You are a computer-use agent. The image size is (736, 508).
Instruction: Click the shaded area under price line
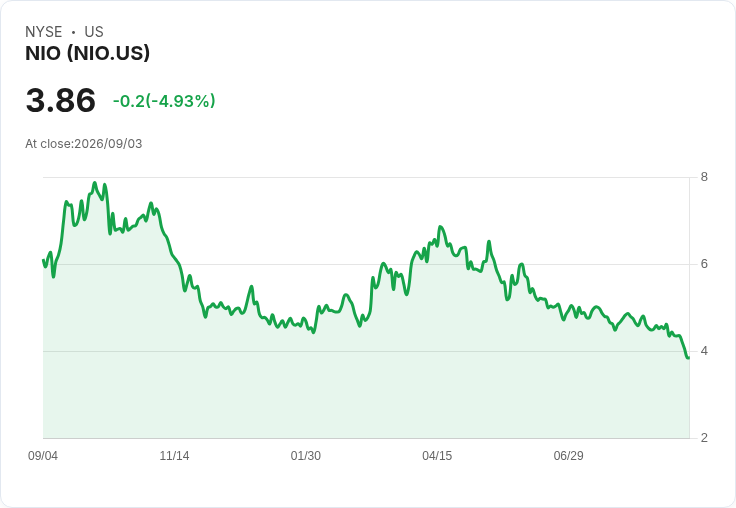[x=366, y=390]
